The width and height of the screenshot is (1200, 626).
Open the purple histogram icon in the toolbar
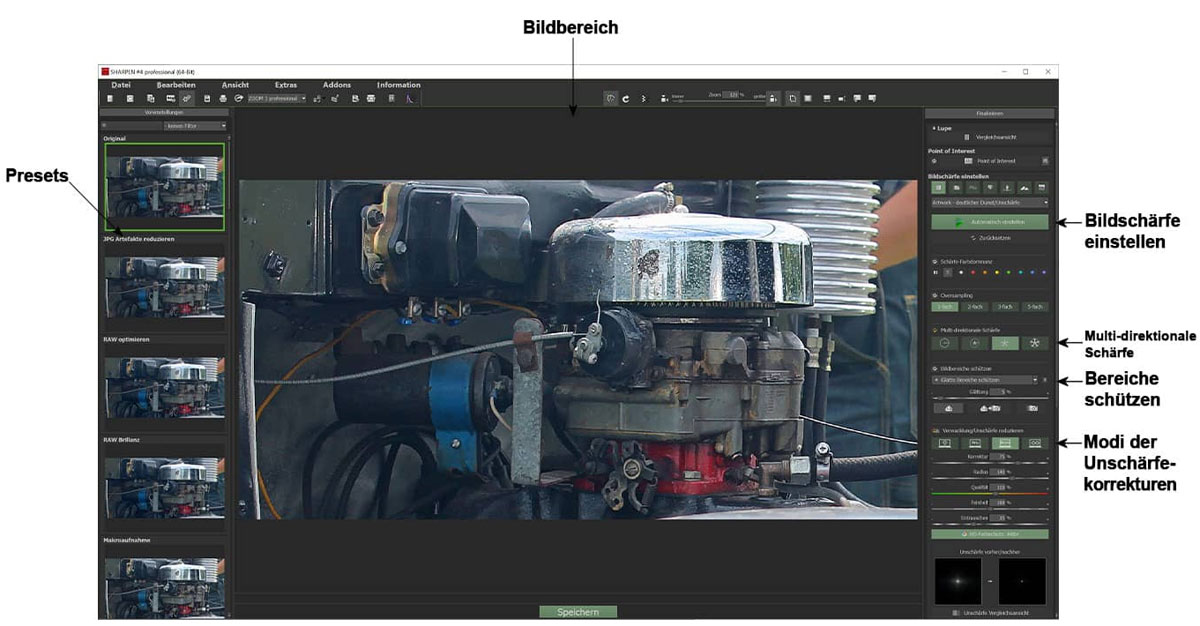pyautogui.click(x=409, y=99)
